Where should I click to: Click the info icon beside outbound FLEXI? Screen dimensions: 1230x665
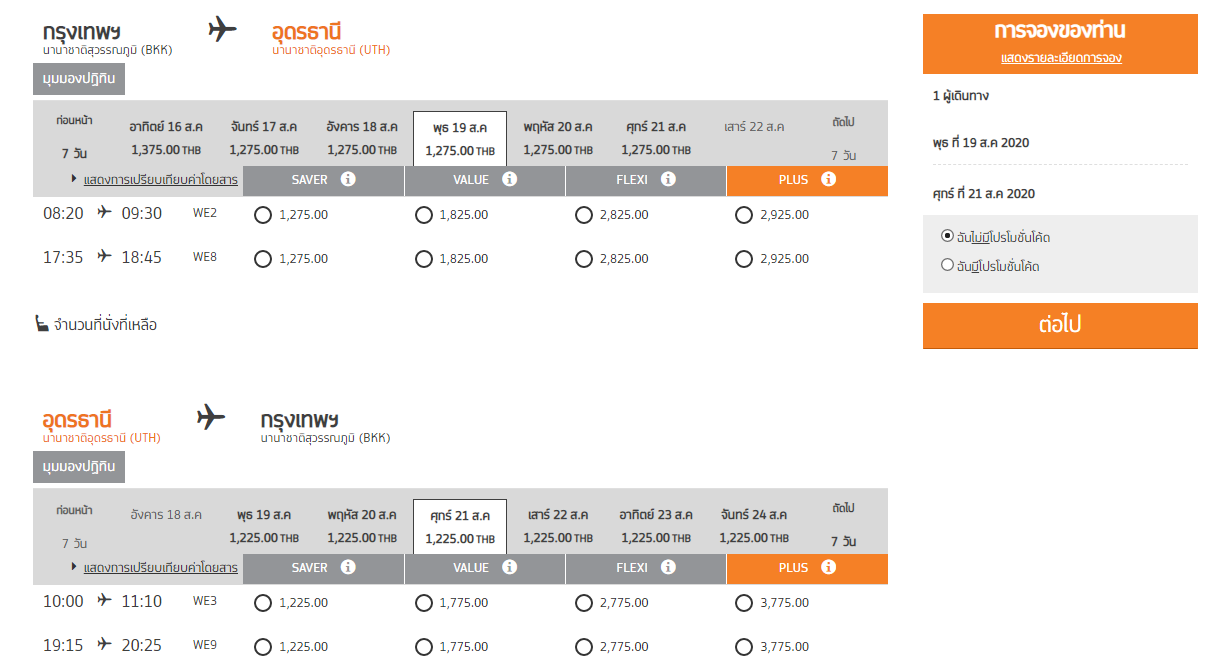pos(668,180)
